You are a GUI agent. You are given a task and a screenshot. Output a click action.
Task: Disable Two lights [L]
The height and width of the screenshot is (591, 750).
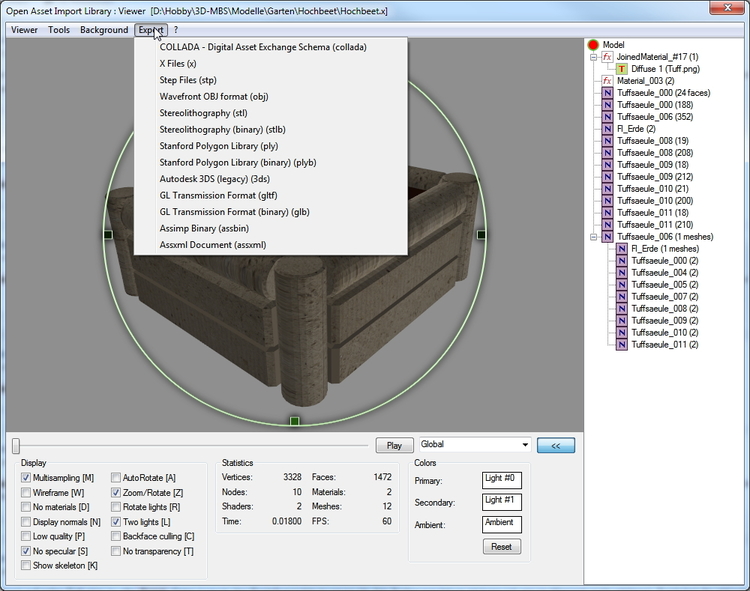tap(116, 522)
